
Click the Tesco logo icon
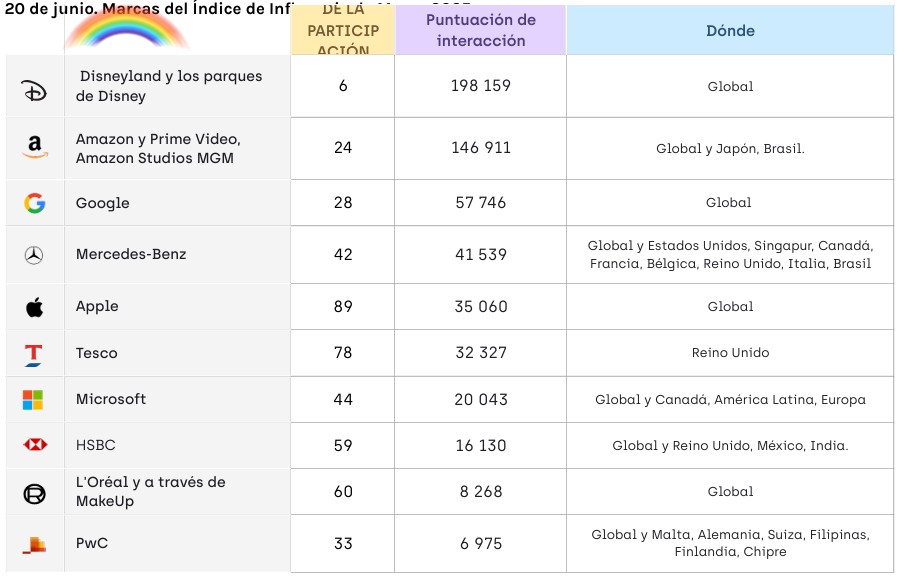34,353
